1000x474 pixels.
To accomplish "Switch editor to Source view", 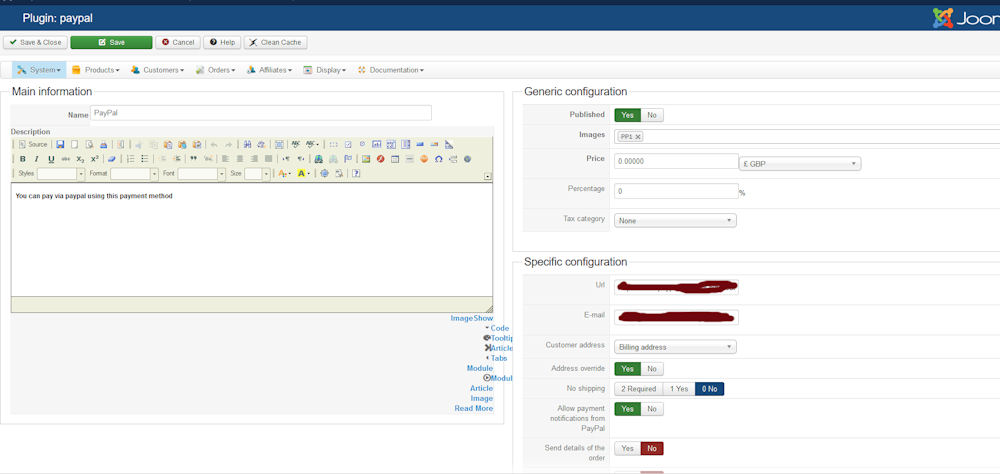I will pos(33,145).
